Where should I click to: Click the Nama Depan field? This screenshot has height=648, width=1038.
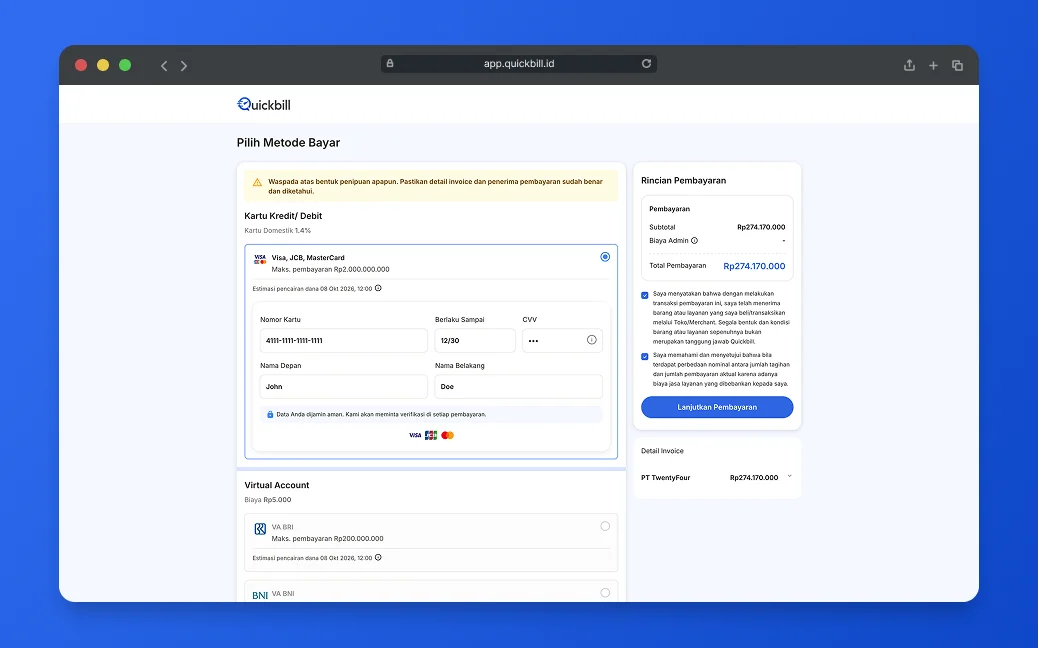point(344,387)
